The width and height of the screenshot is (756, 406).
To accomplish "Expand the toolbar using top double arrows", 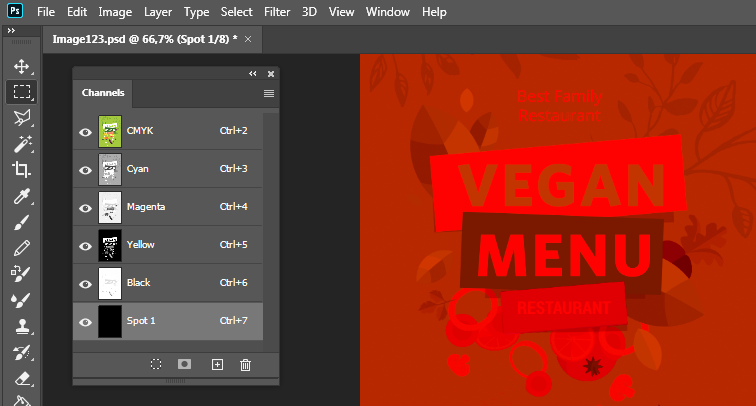I will pyautogui.click(x=11, y=31).
